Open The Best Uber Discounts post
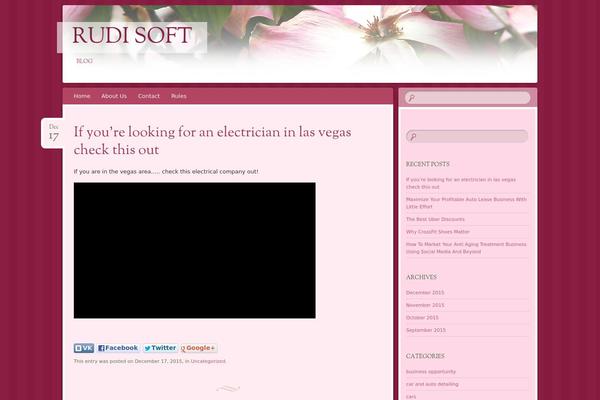The width and height of the screenshot is (600, 400). click(x=435, y=219)
